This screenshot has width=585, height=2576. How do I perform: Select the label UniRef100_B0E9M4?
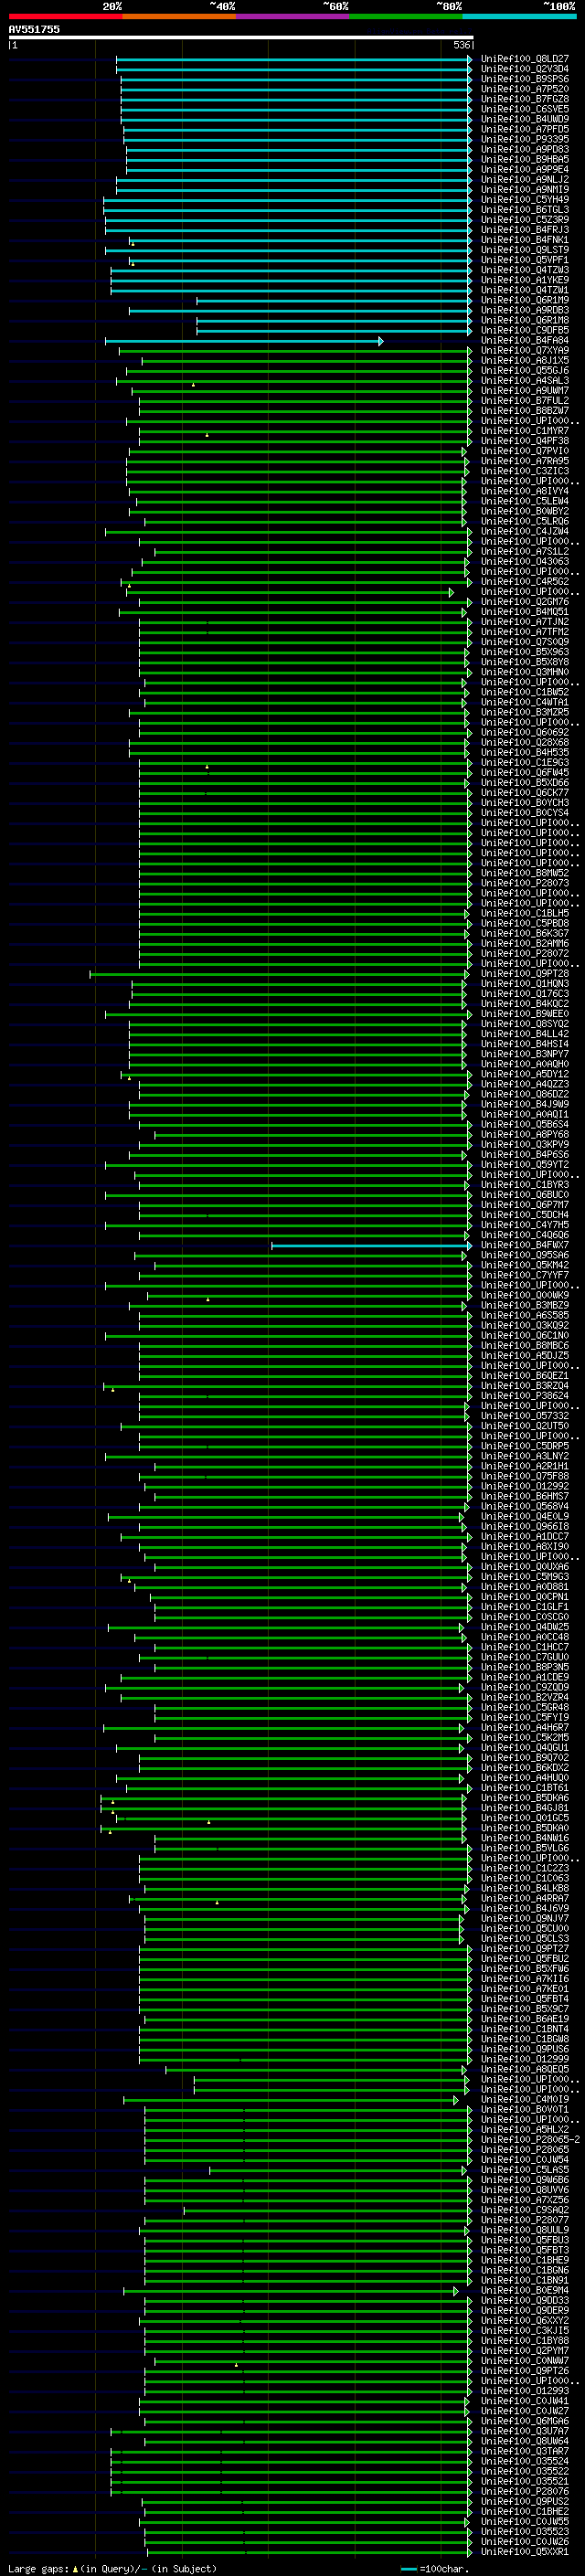tap(525, 2290)
